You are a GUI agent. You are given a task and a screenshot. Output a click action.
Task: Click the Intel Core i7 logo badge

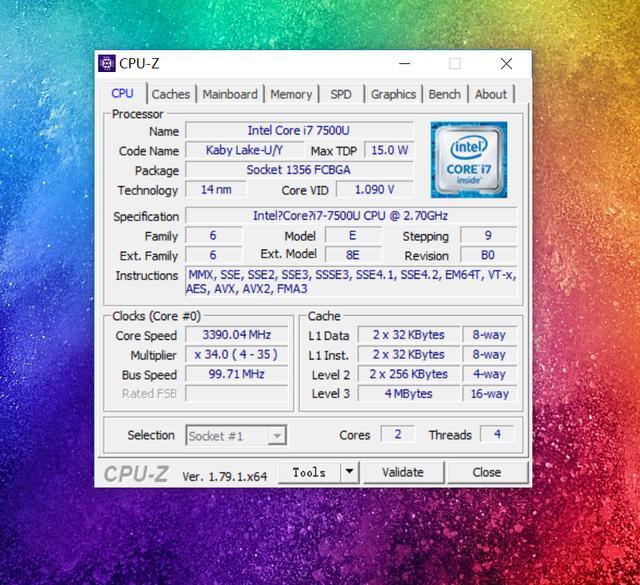[x=469, y=160]
